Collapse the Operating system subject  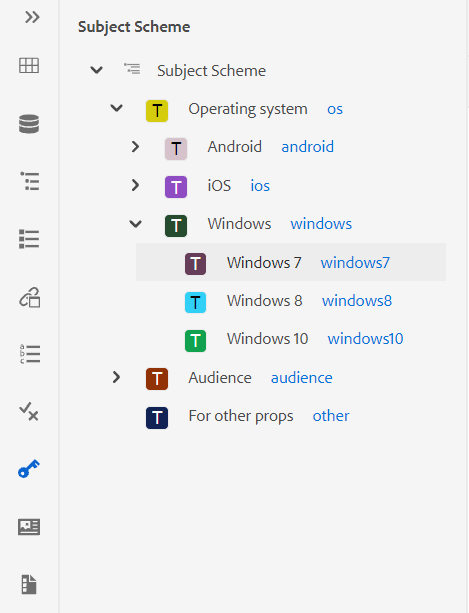pos(116,108)
